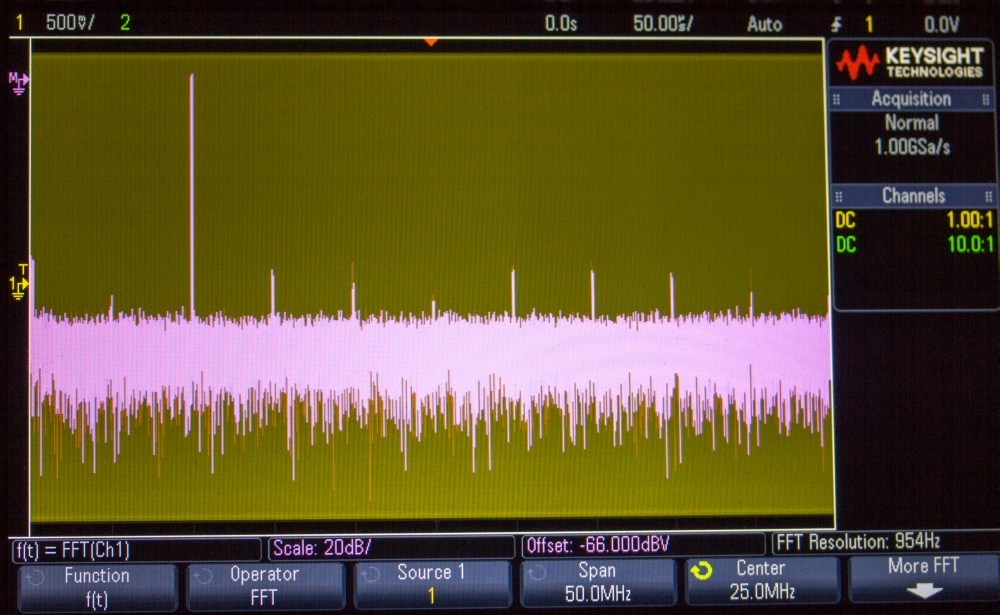
Task: Change the Source 1 softkey
Action: tap(432, 583)
